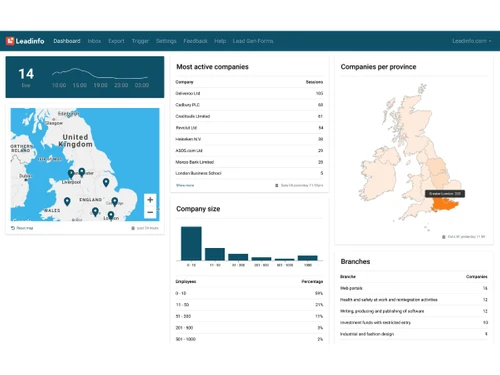500x375 pixels.
Task: Click the map pin near Wales border
Action: [67, 201]
